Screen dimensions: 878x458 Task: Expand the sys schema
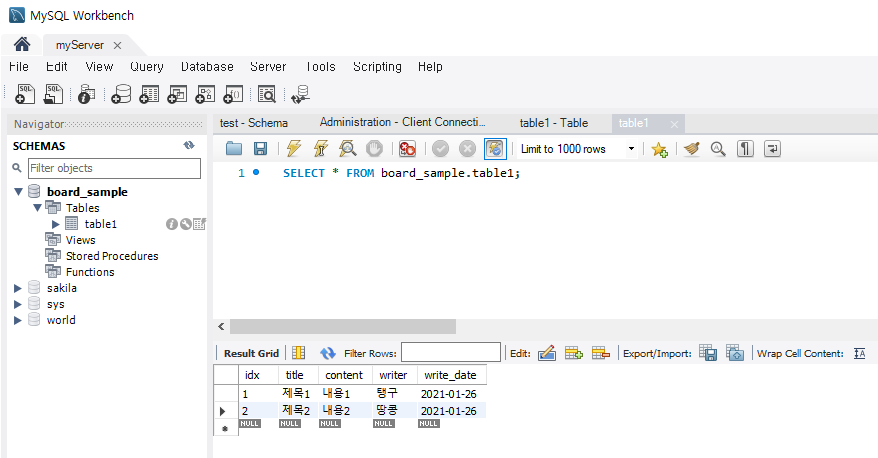17,304
